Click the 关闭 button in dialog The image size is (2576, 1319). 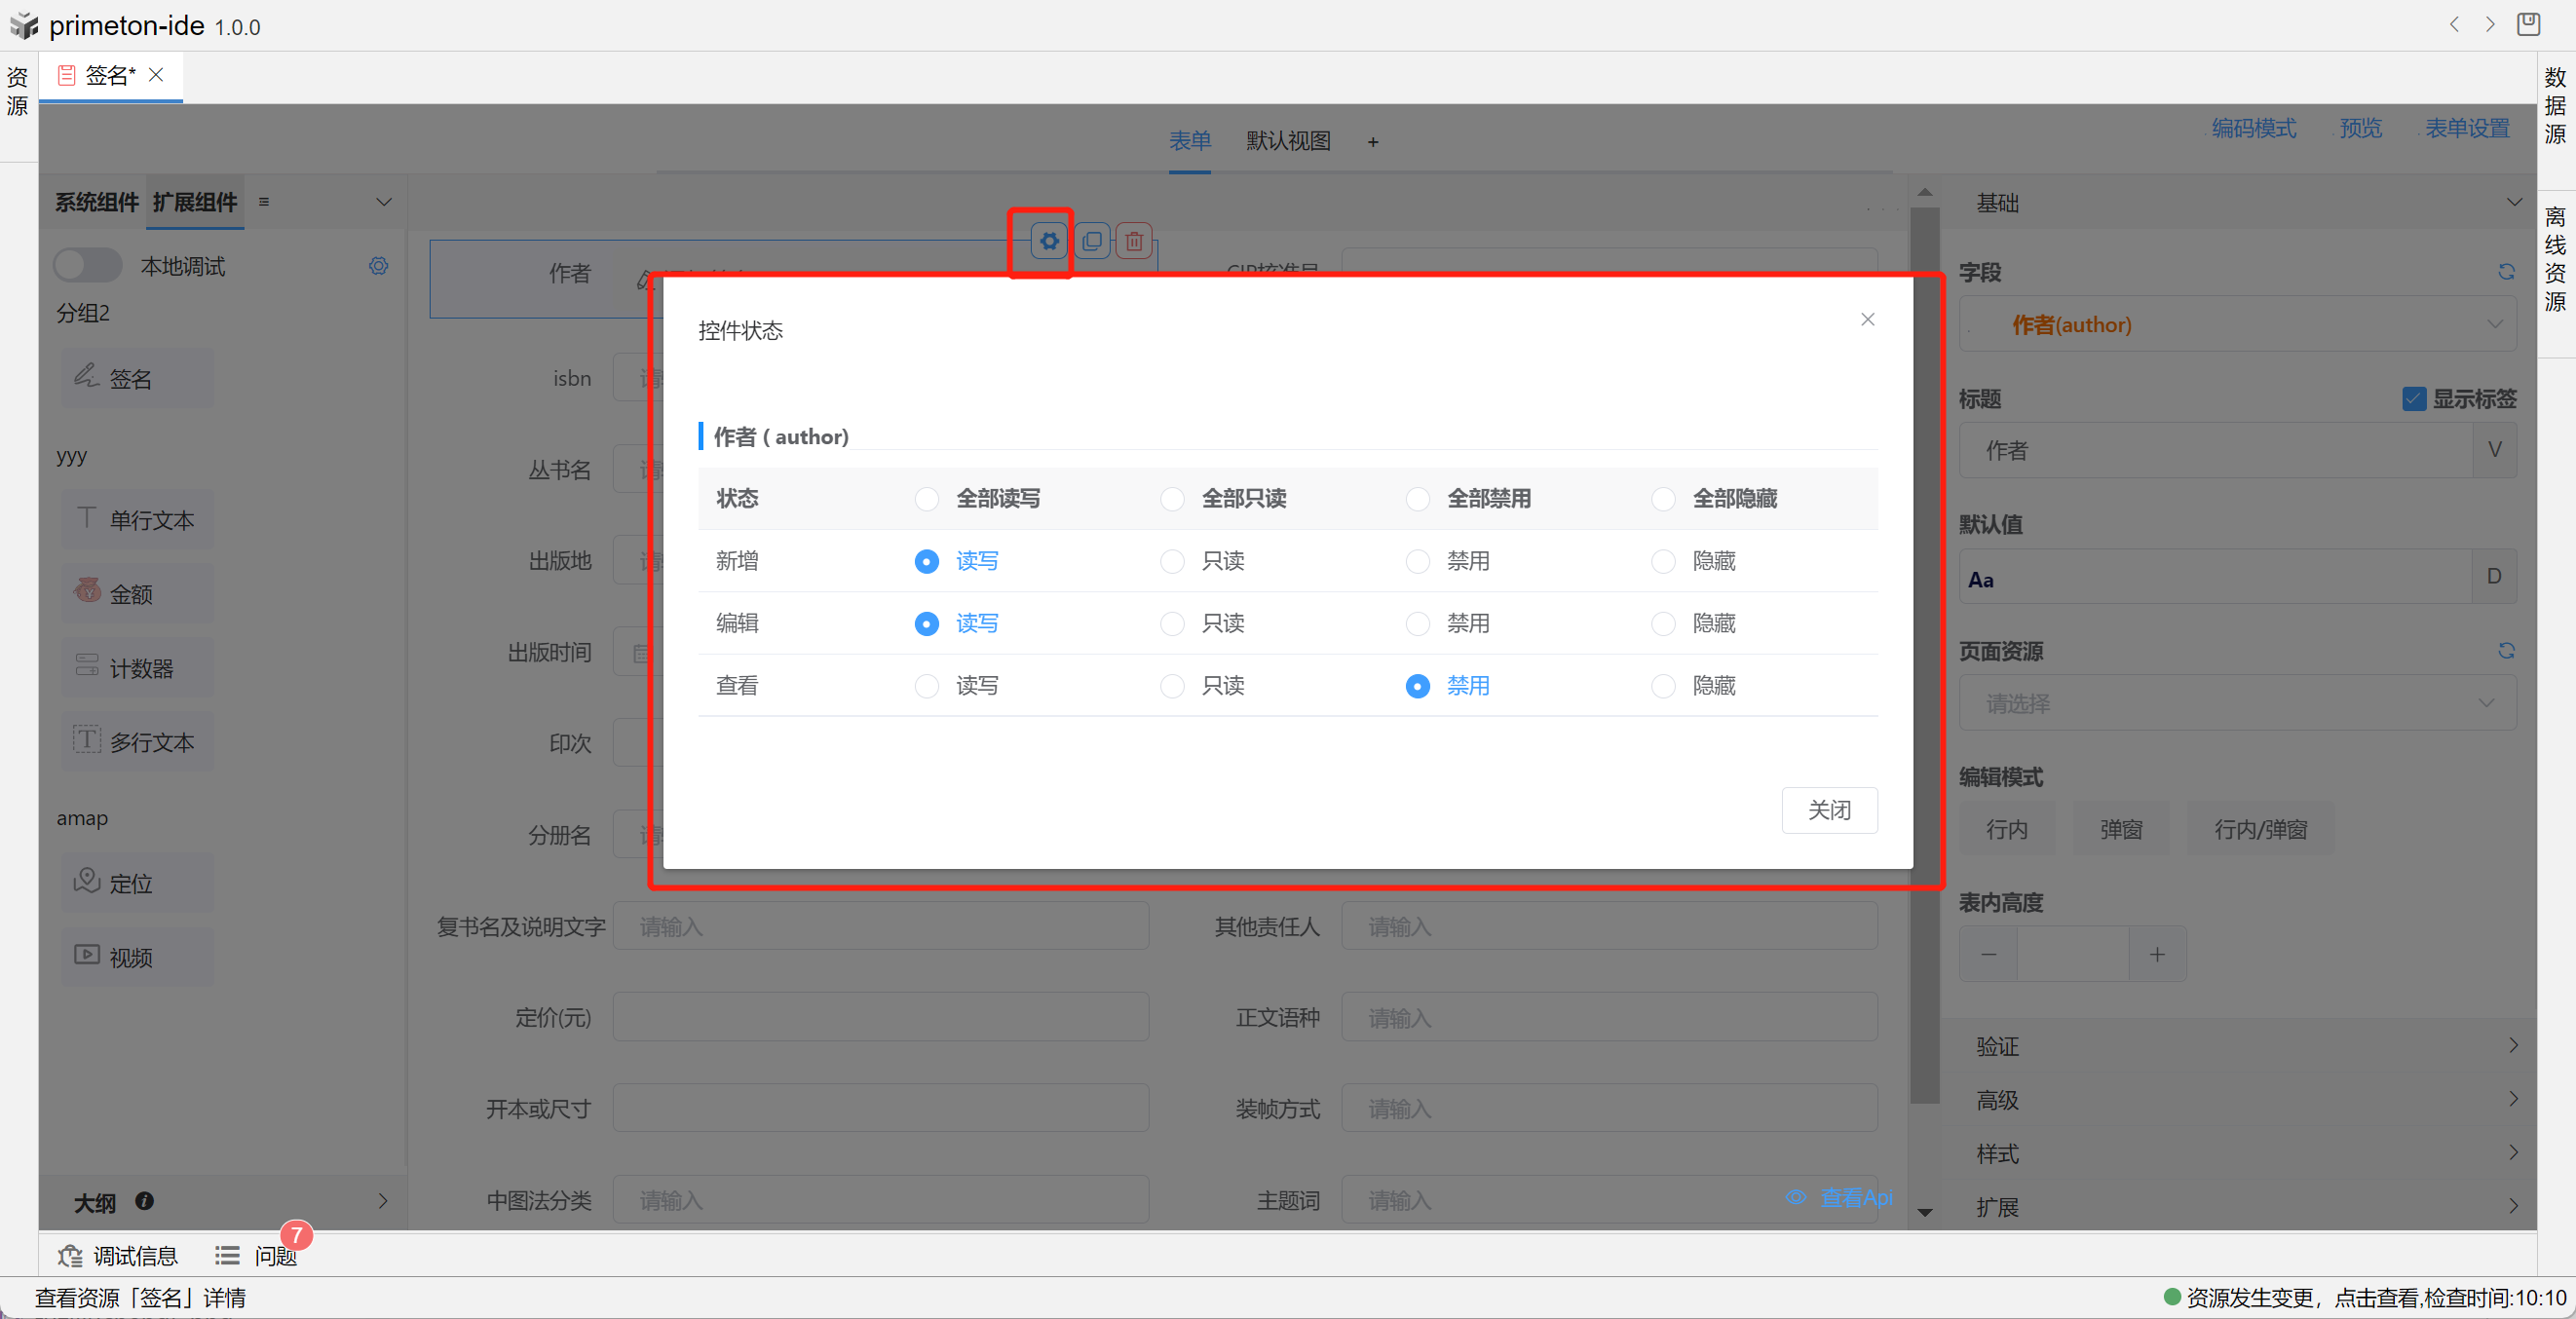click(1828, 810)
